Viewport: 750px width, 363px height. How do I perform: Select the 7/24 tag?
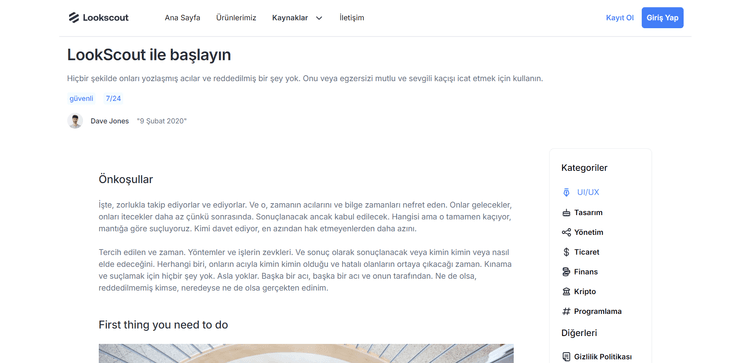(x=113, y=99)
